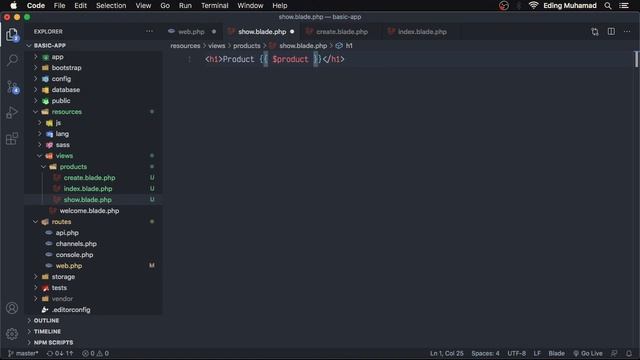This screenshot has height=360, width=640.
Task: Change the Blade language mode
Action: 556,353
